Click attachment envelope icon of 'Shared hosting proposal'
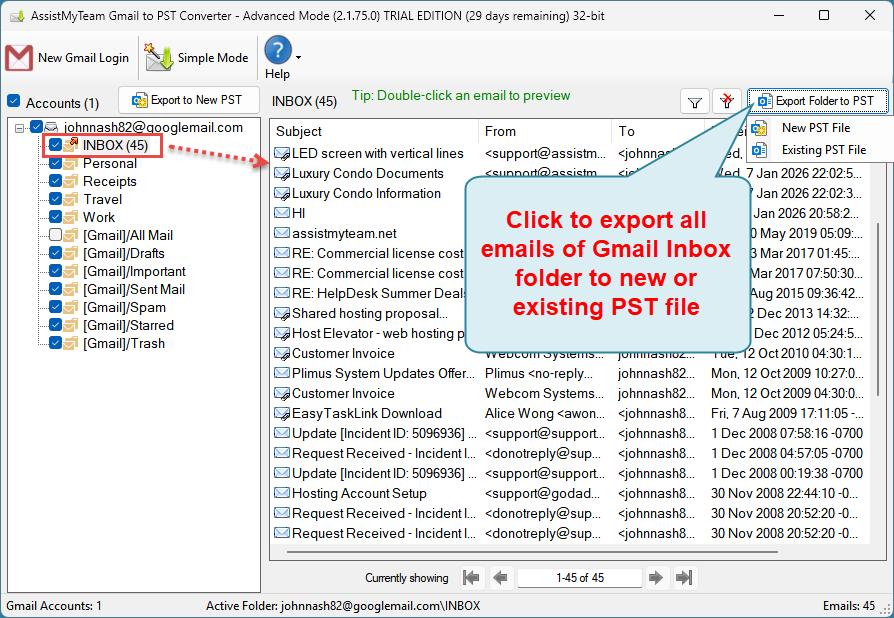Viewport: 894px width, 618px height. tap(282, 313)
